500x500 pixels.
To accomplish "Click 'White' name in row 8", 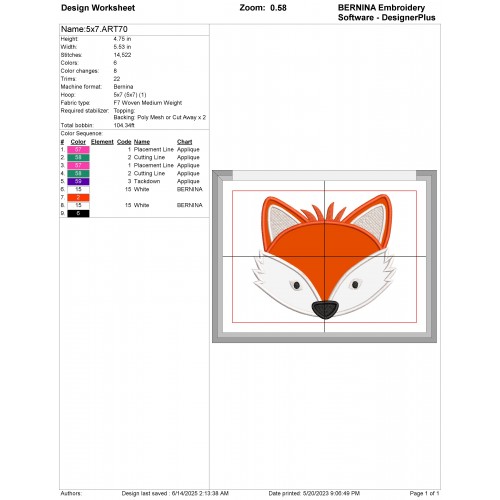I will [141, 206].
